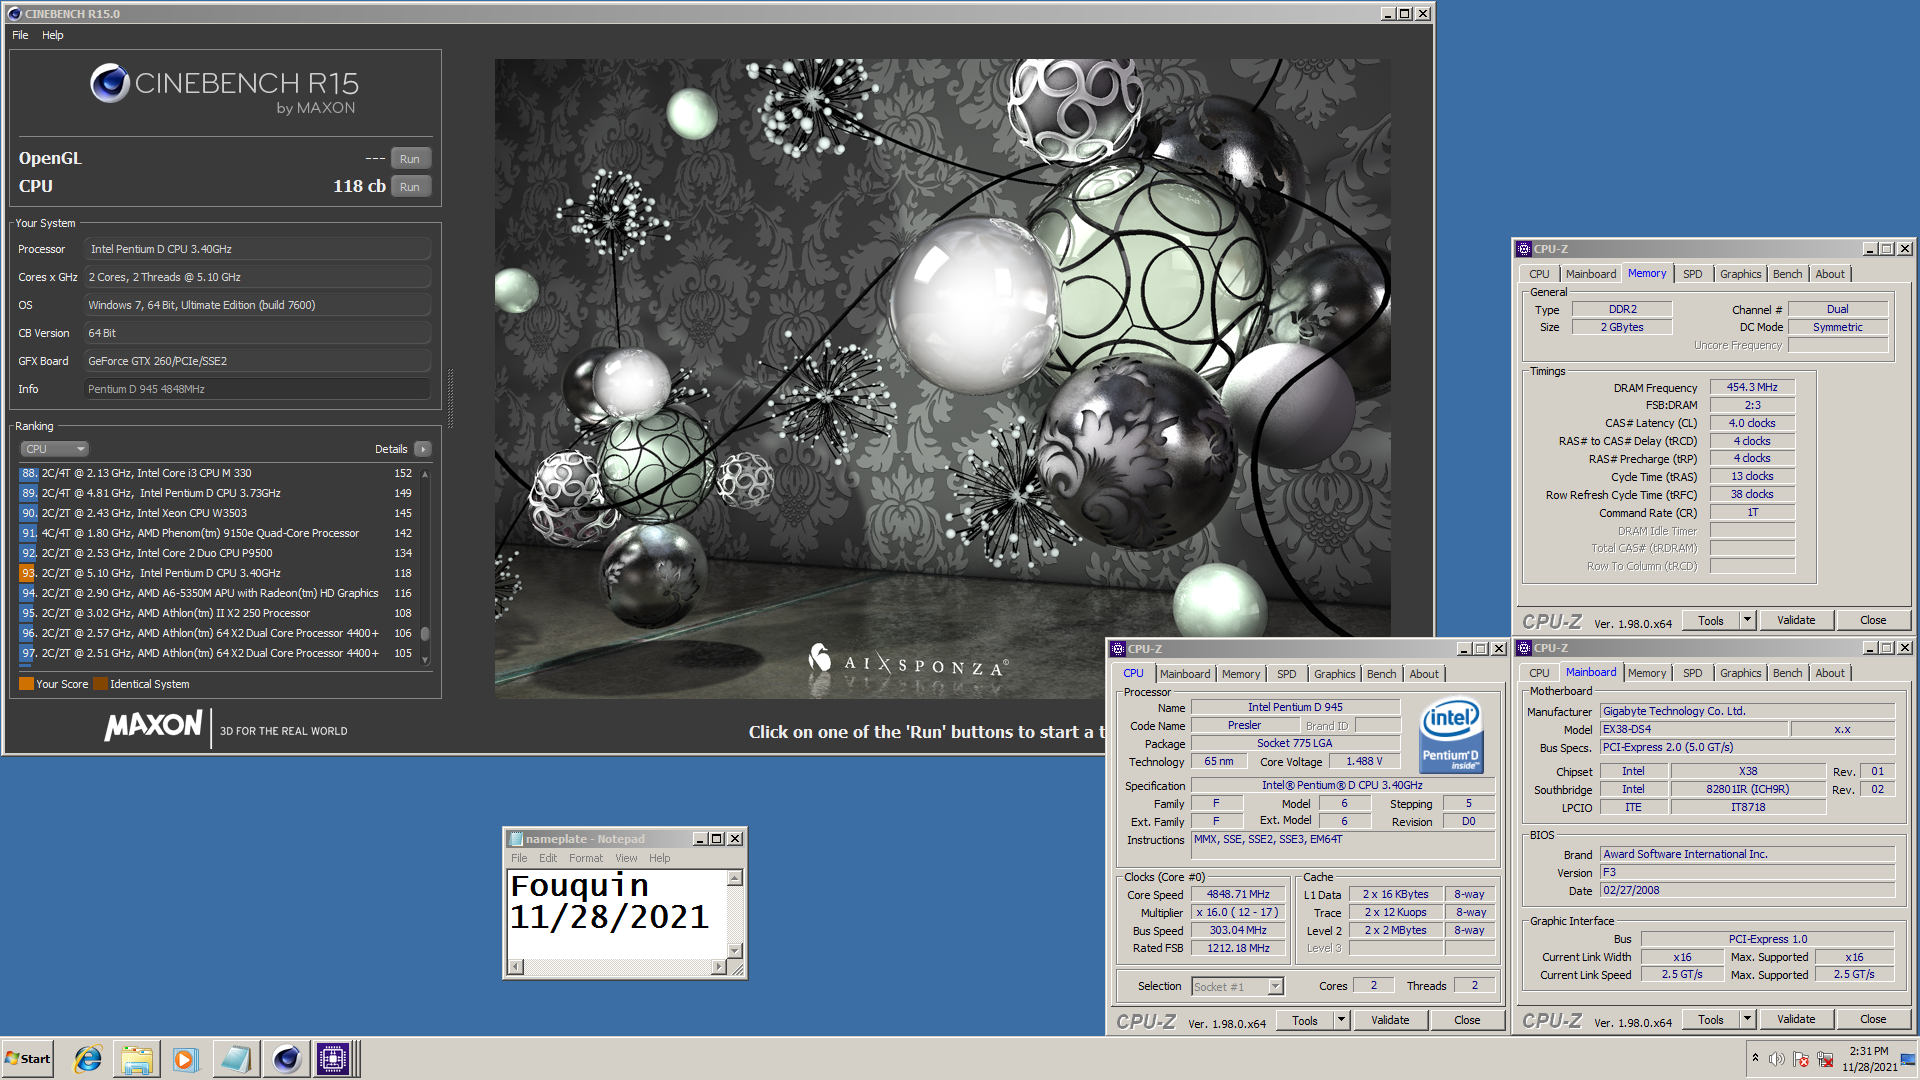Click the ranking Details arrow button

(423, 449)
